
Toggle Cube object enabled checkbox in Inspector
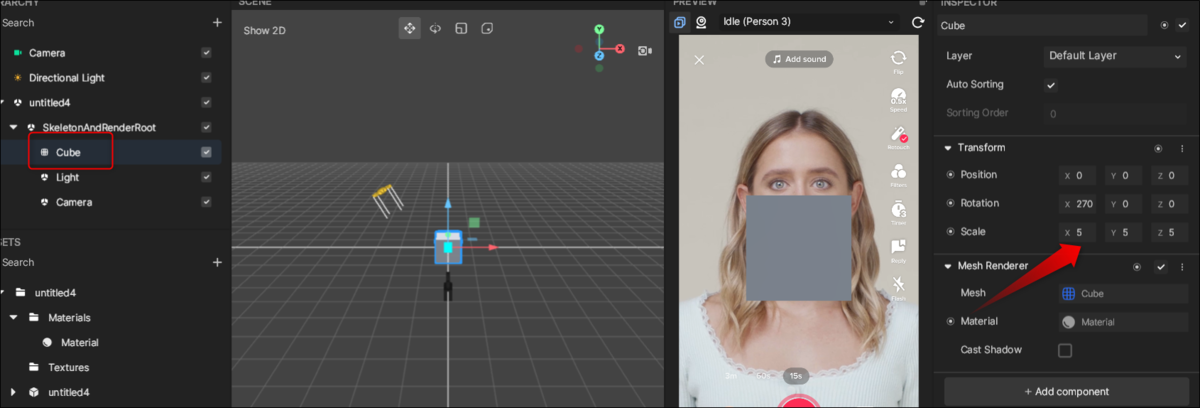(1181, 25)
